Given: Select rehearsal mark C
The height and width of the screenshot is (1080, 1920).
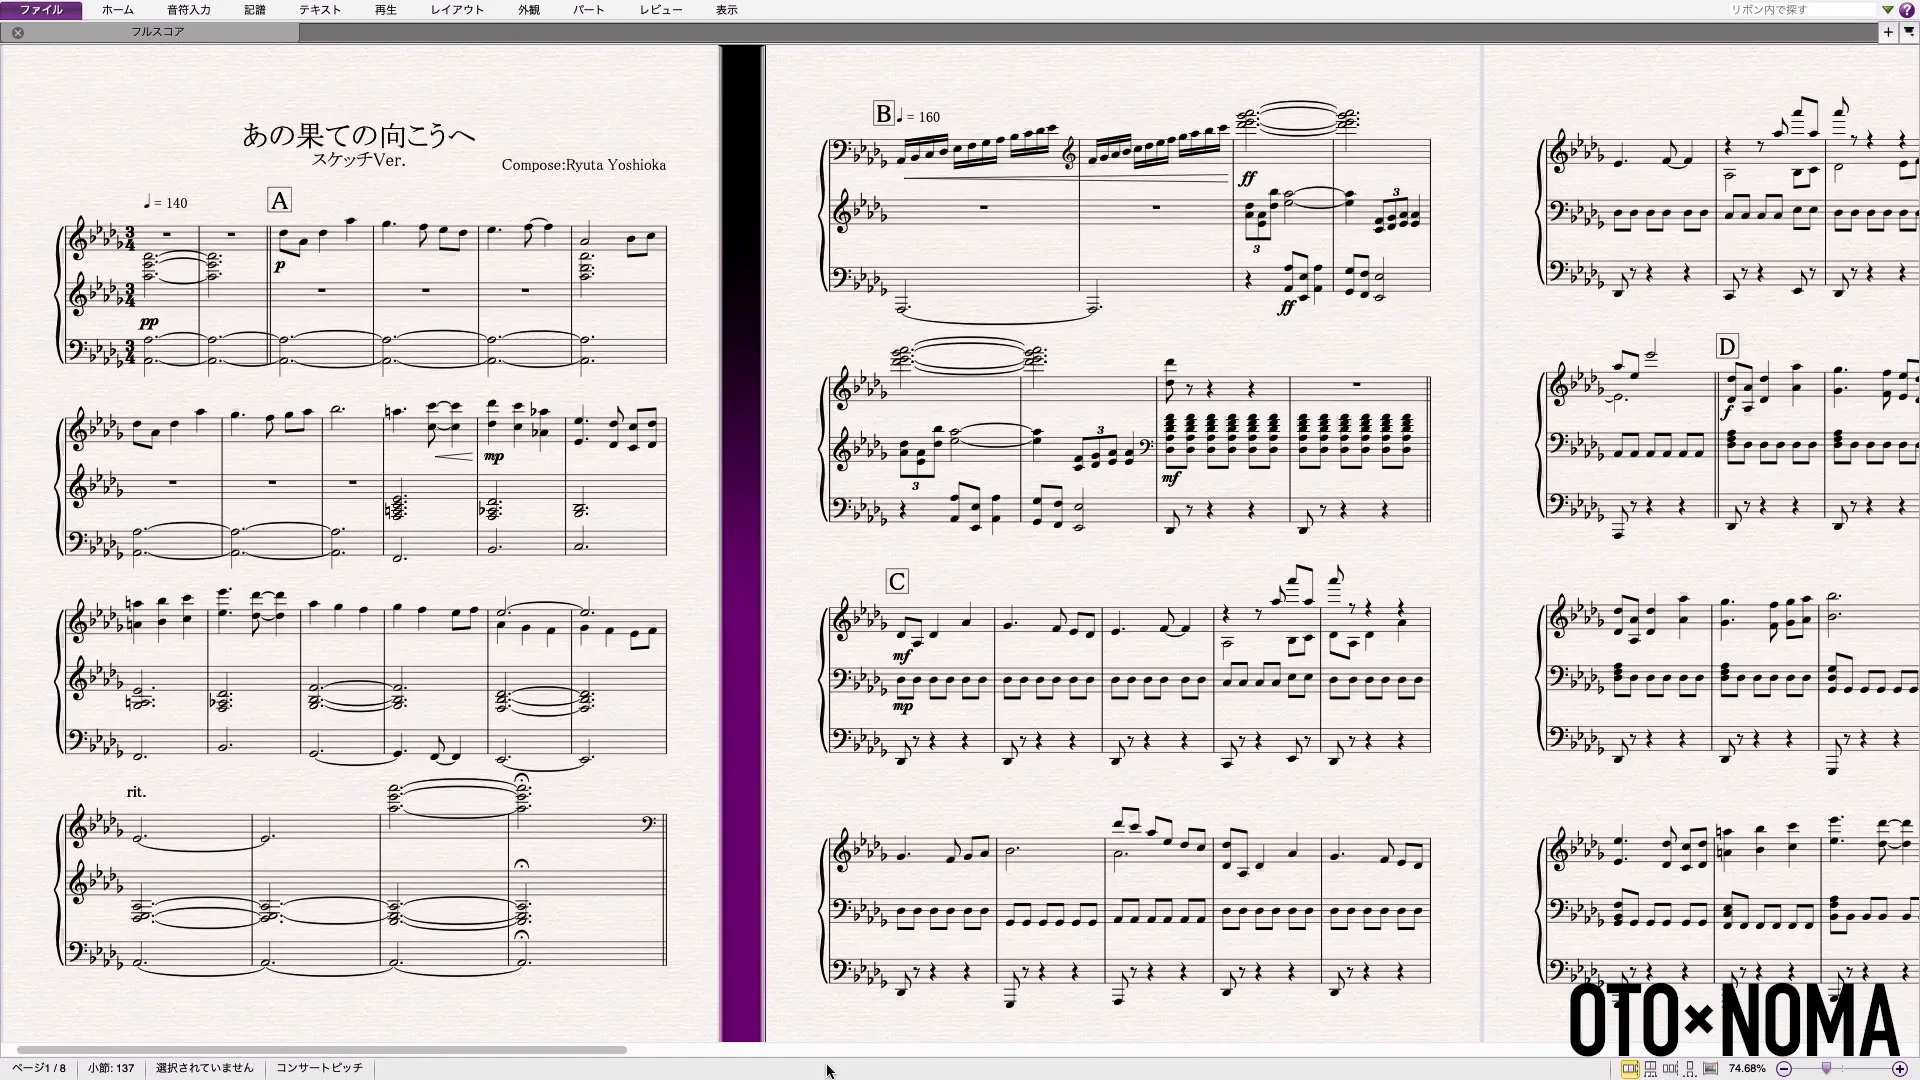Looking at the screenshot, I should coord(897,582).
